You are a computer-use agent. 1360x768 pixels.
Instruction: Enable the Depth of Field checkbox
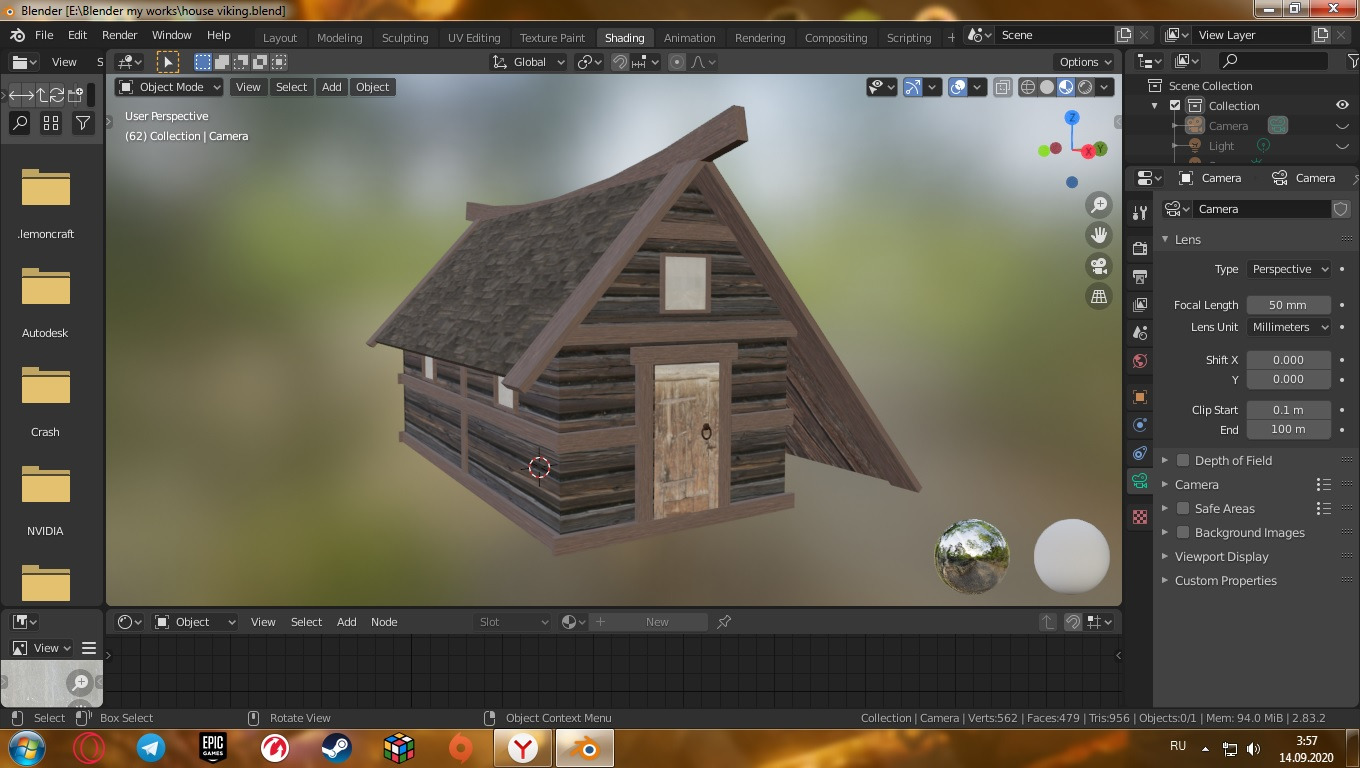tap(1183, 460)
